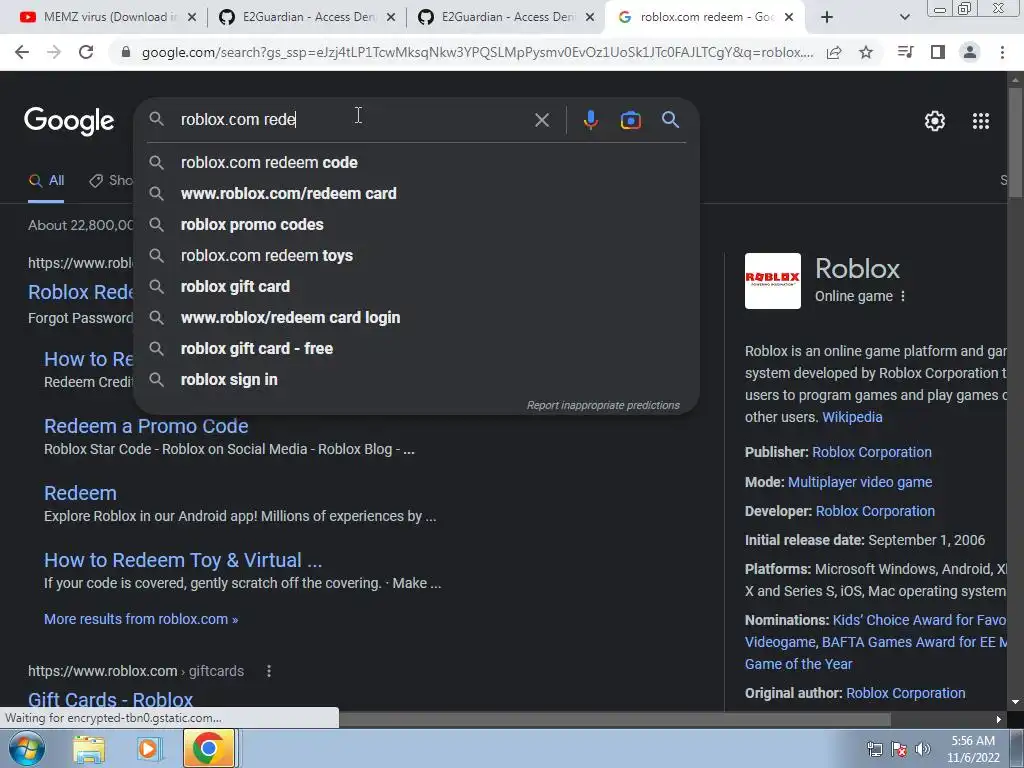Switch to first E2Guardian Access Denied tab
1024x768 pixels.
click(x=308, y=18)
